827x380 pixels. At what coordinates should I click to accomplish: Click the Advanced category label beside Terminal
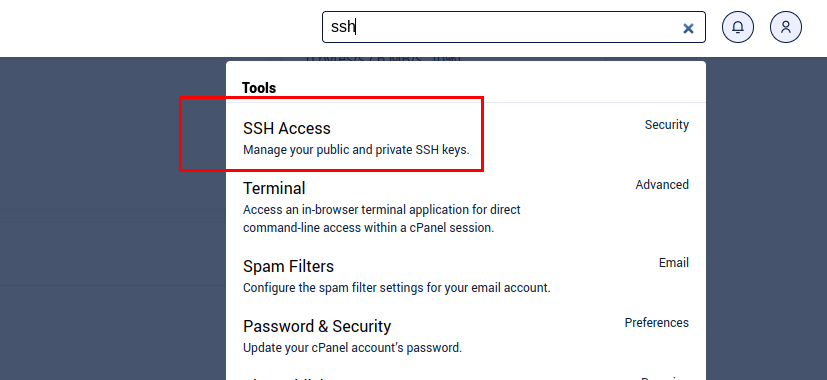662,185
